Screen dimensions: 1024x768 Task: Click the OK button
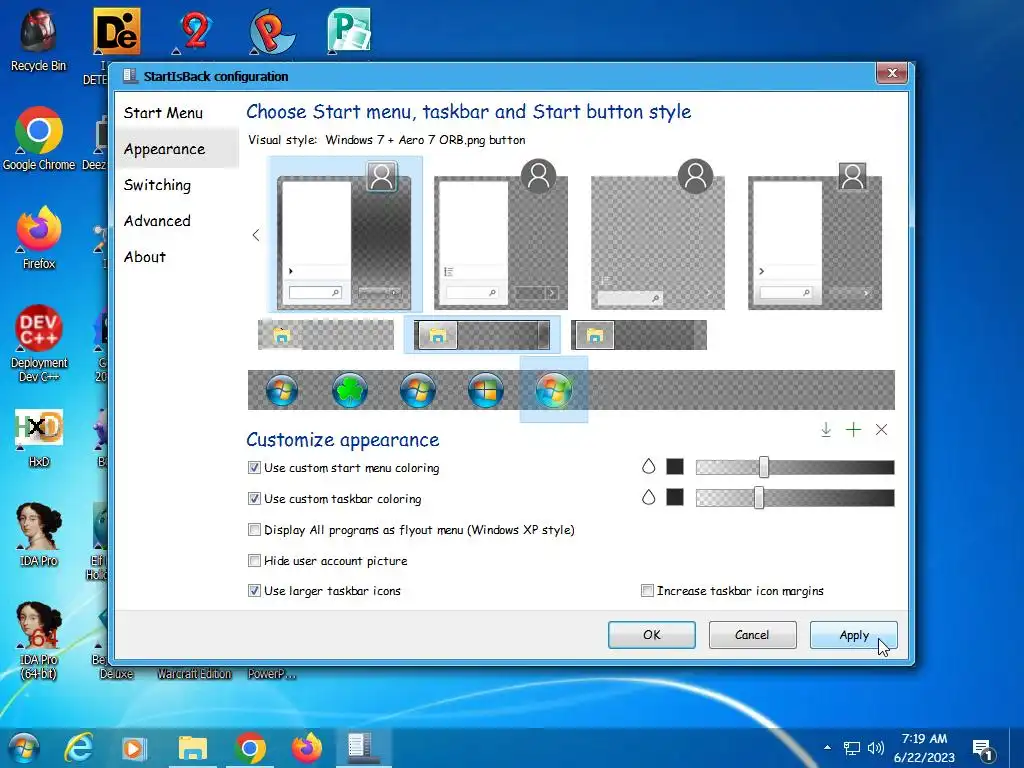pos(652,635)
